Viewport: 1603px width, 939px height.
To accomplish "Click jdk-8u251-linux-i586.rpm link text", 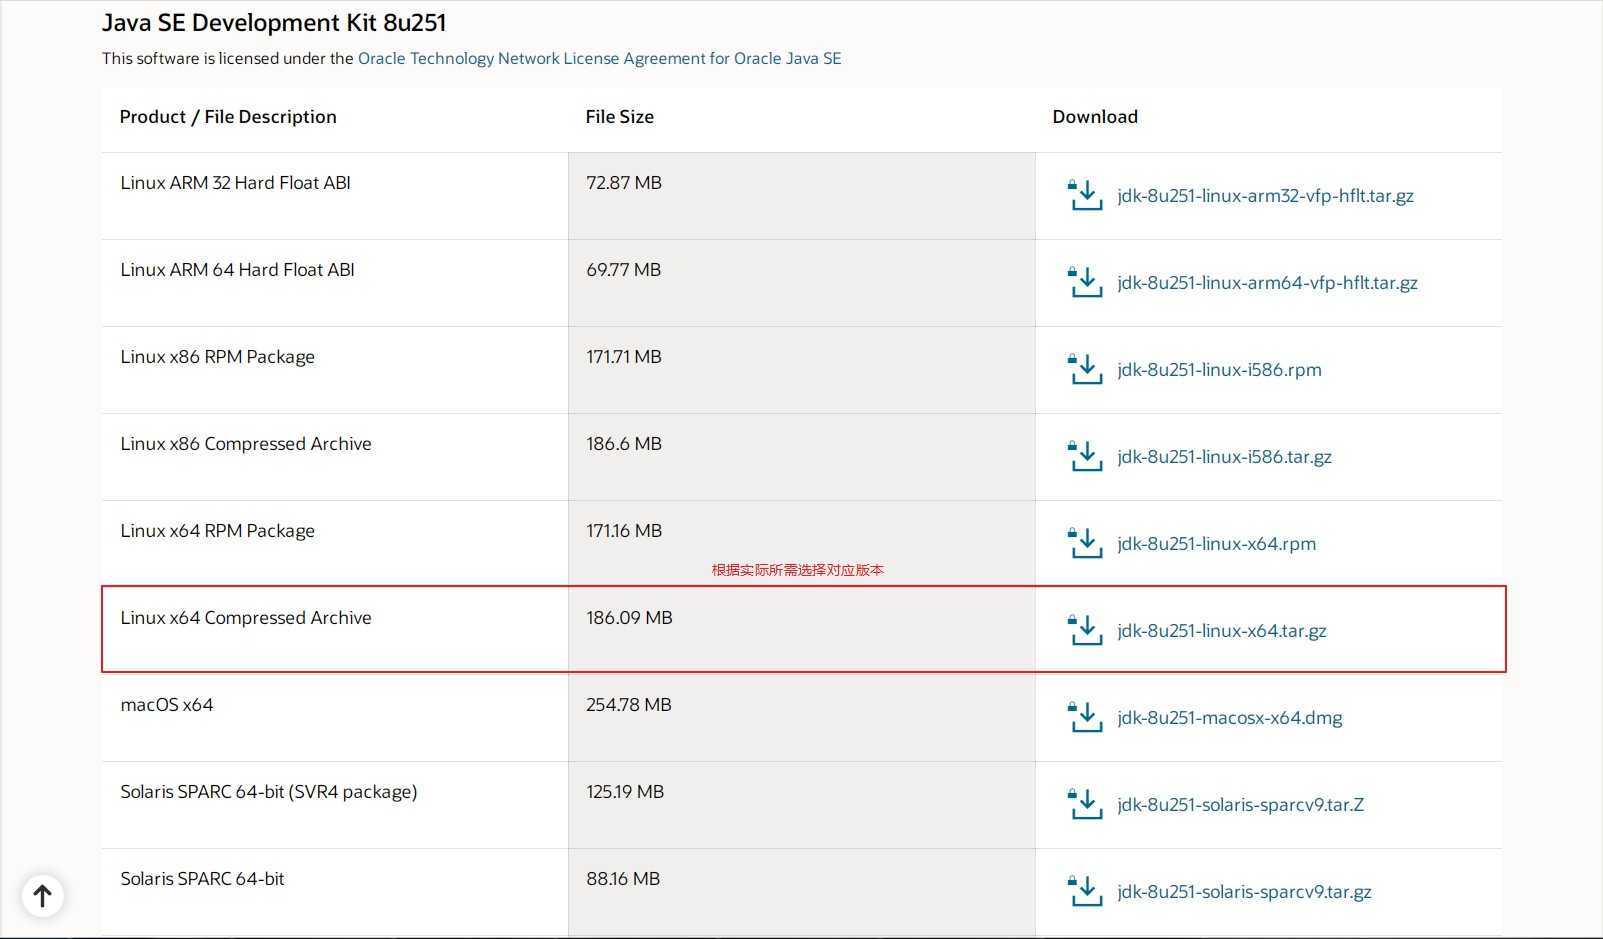I will coord(1219,370).
